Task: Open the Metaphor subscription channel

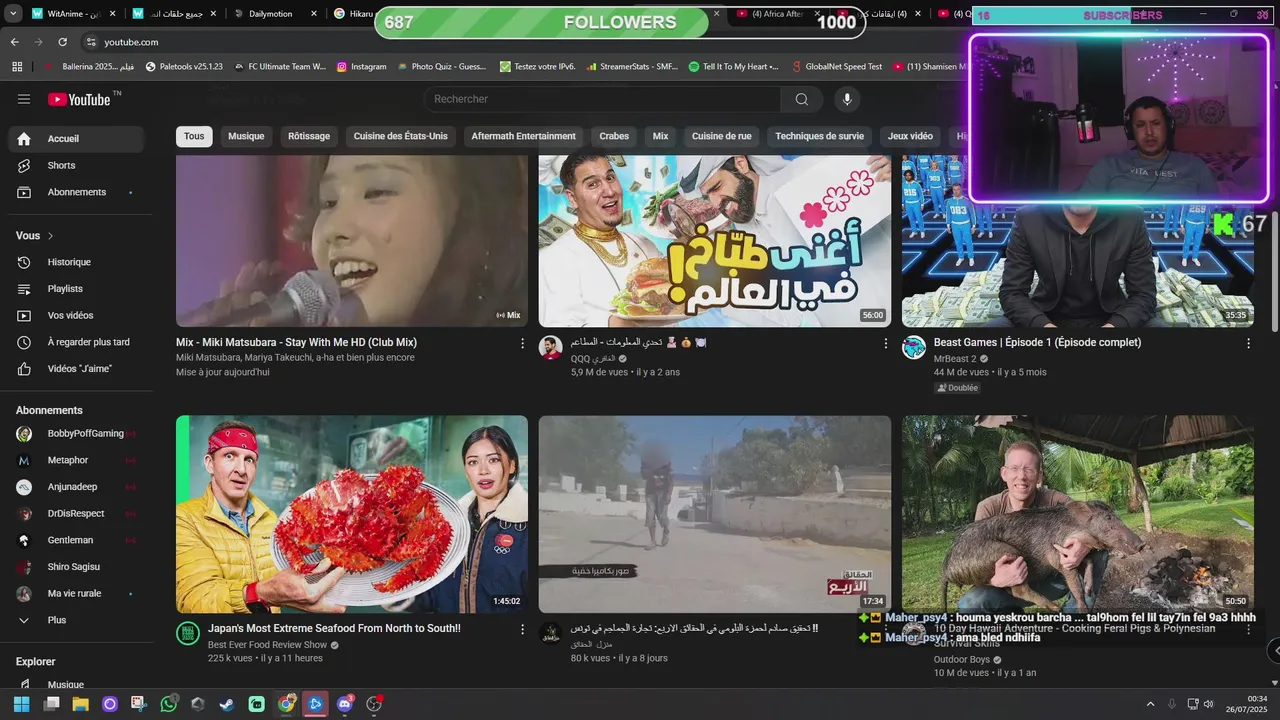Action: (76, 460)
